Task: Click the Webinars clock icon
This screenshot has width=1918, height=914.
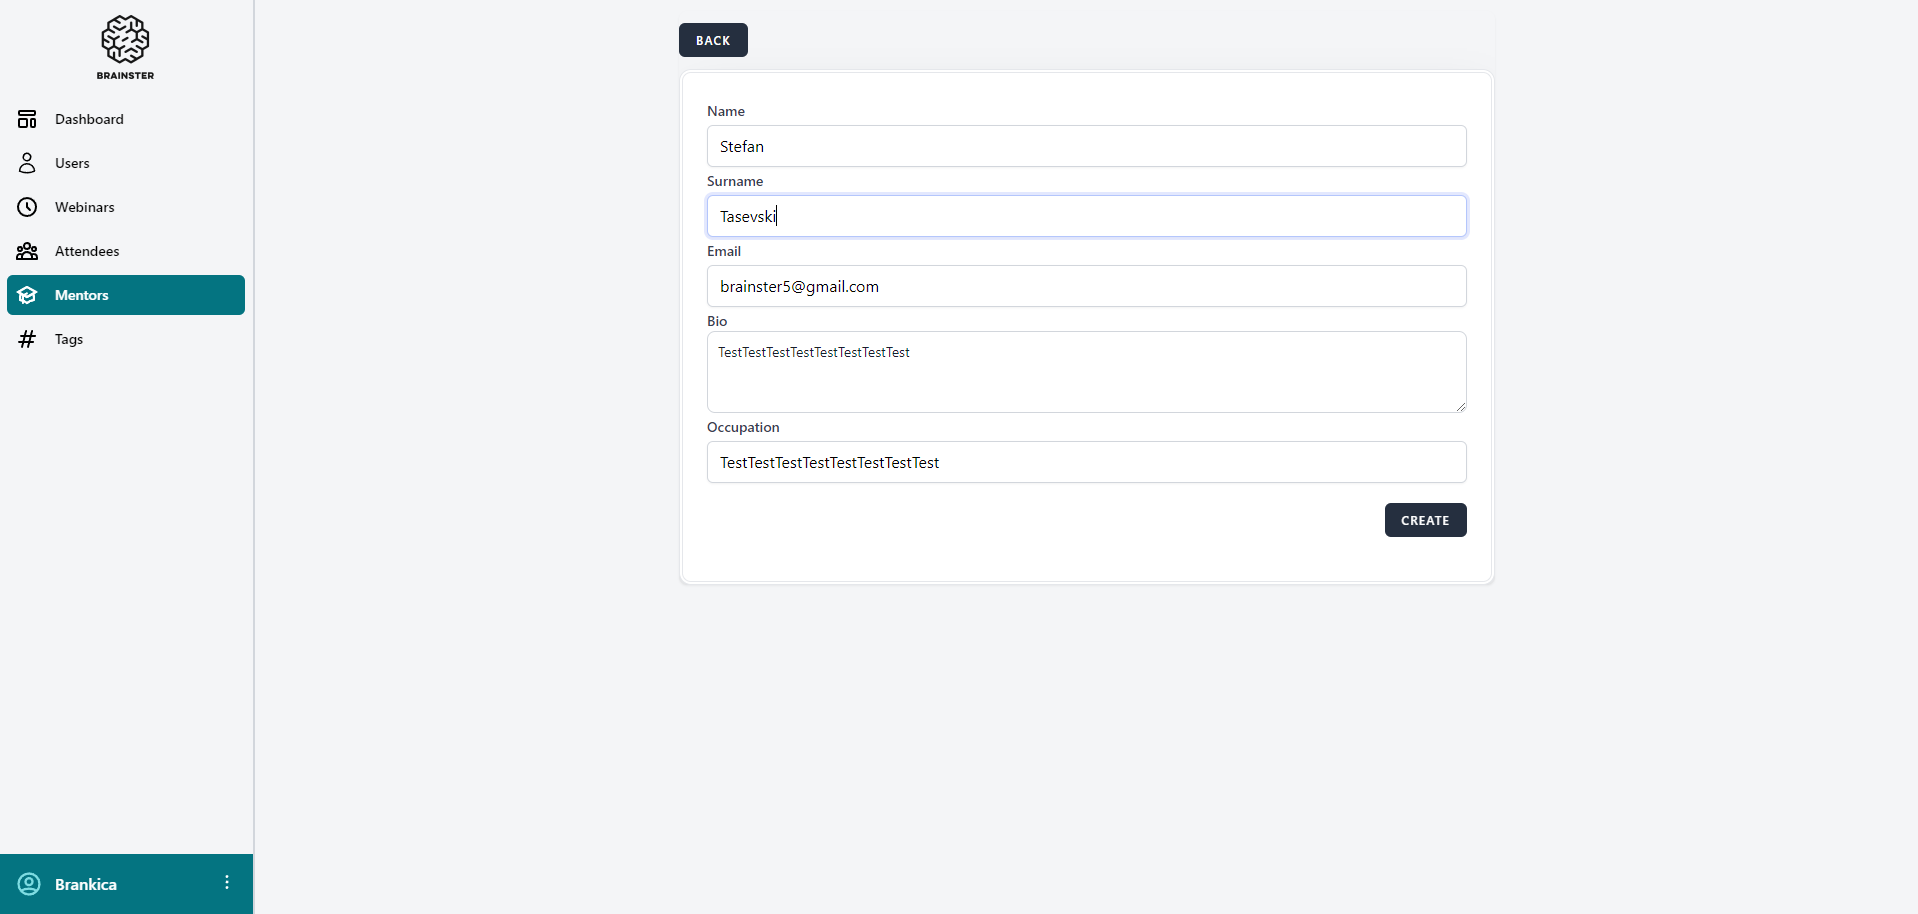Action: coord(27,207)
